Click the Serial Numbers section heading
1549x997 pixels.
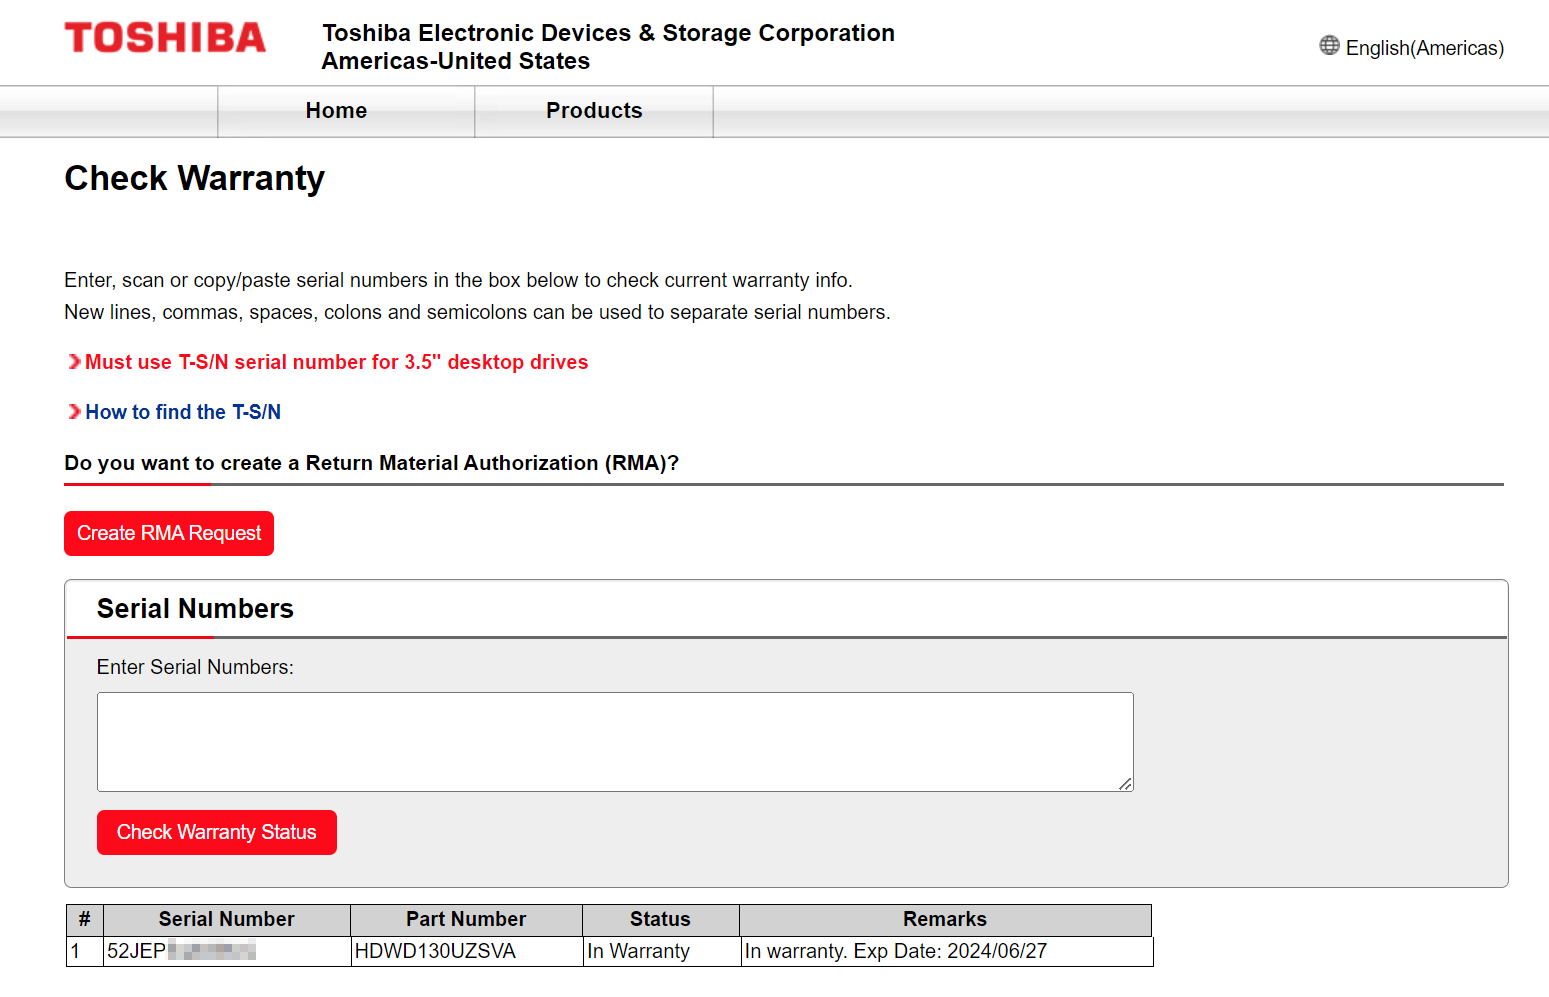[195, 609]
